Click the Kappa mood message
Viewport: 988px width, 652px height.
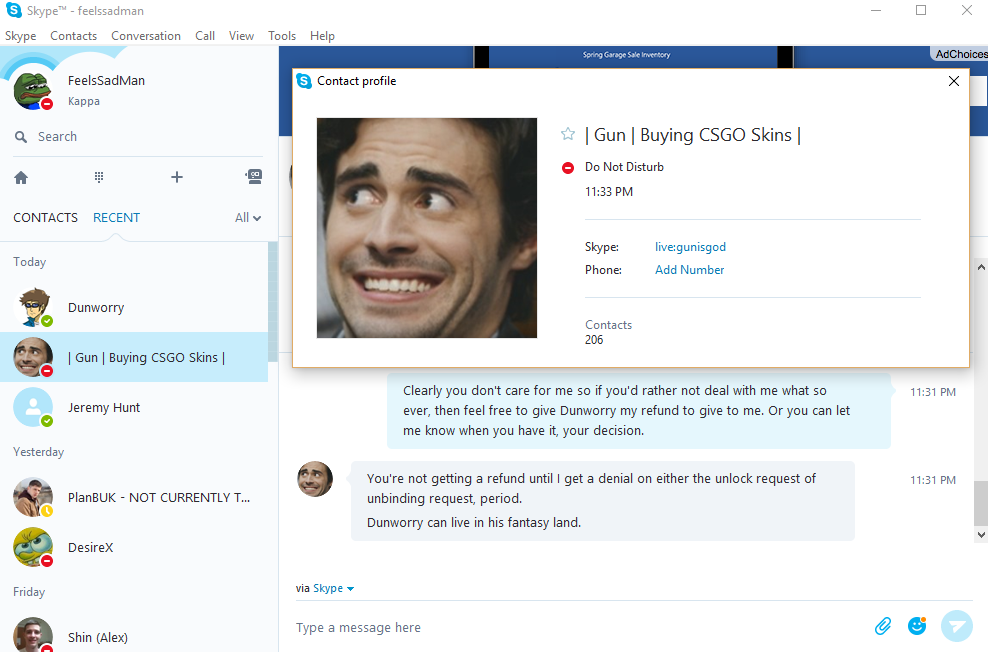pyautogui.click(x=84, y=101)
